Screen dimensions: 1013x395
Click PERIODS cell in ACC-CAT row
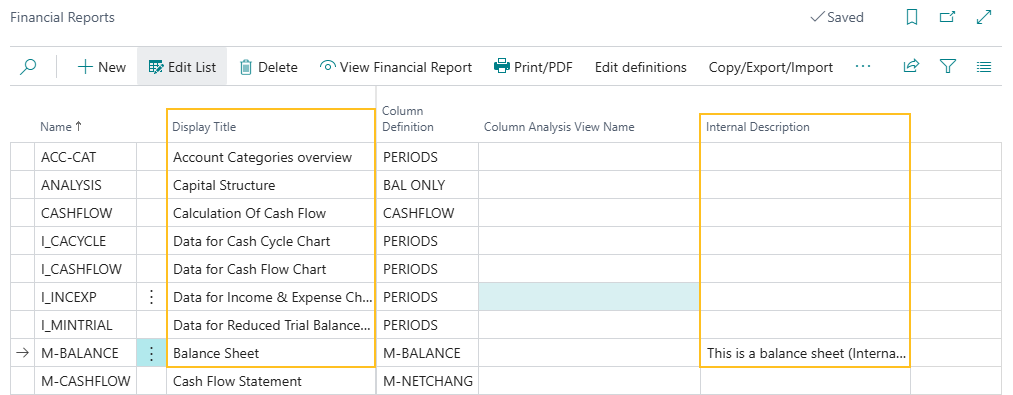(x=428, y=157)
